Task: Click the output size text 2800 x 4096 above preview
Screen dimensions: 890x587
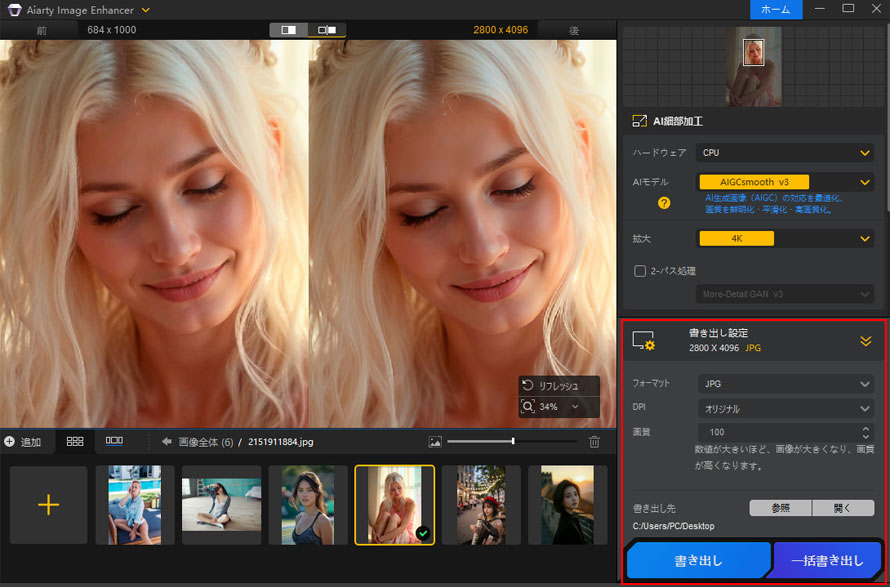Action: click(501, 30)
